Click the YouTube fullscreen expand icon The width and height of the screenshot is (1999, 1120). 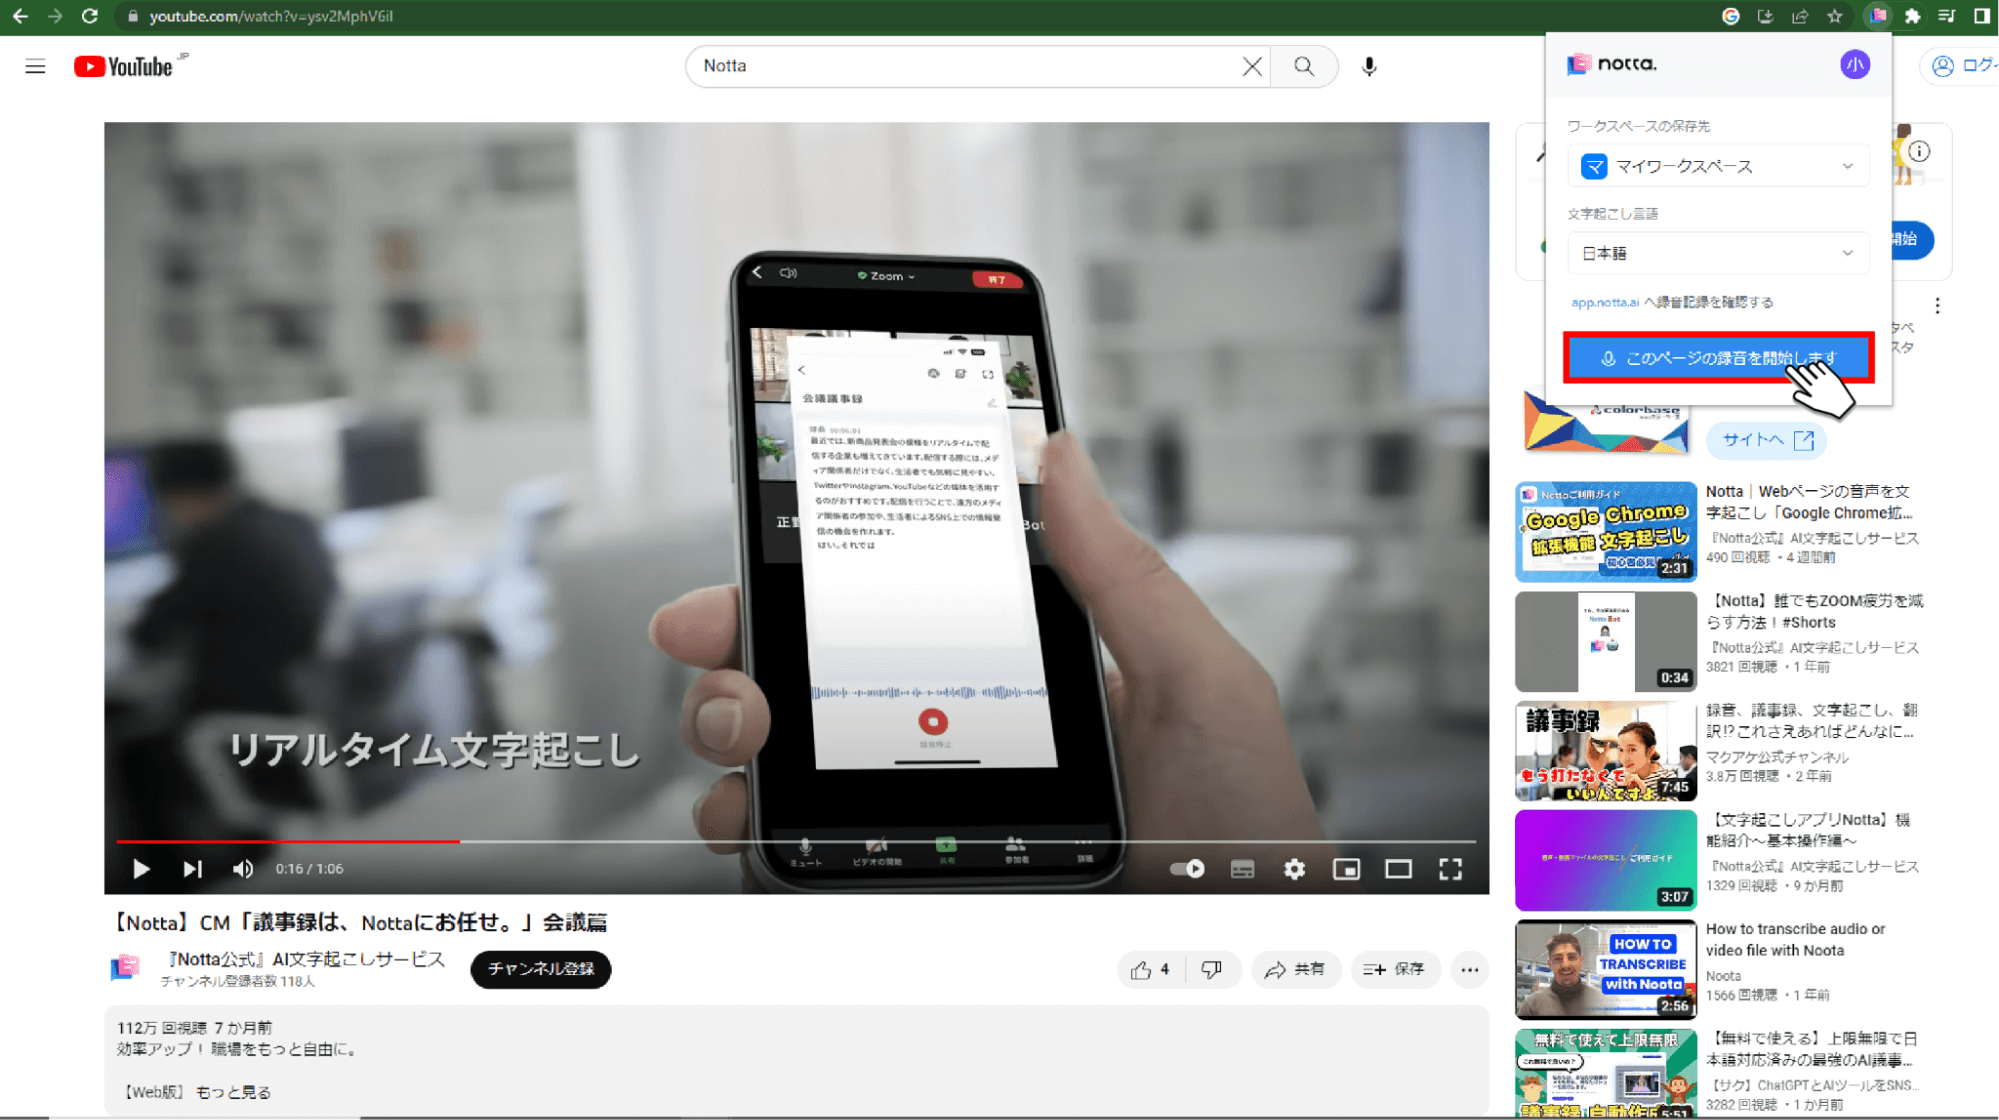1451,867
